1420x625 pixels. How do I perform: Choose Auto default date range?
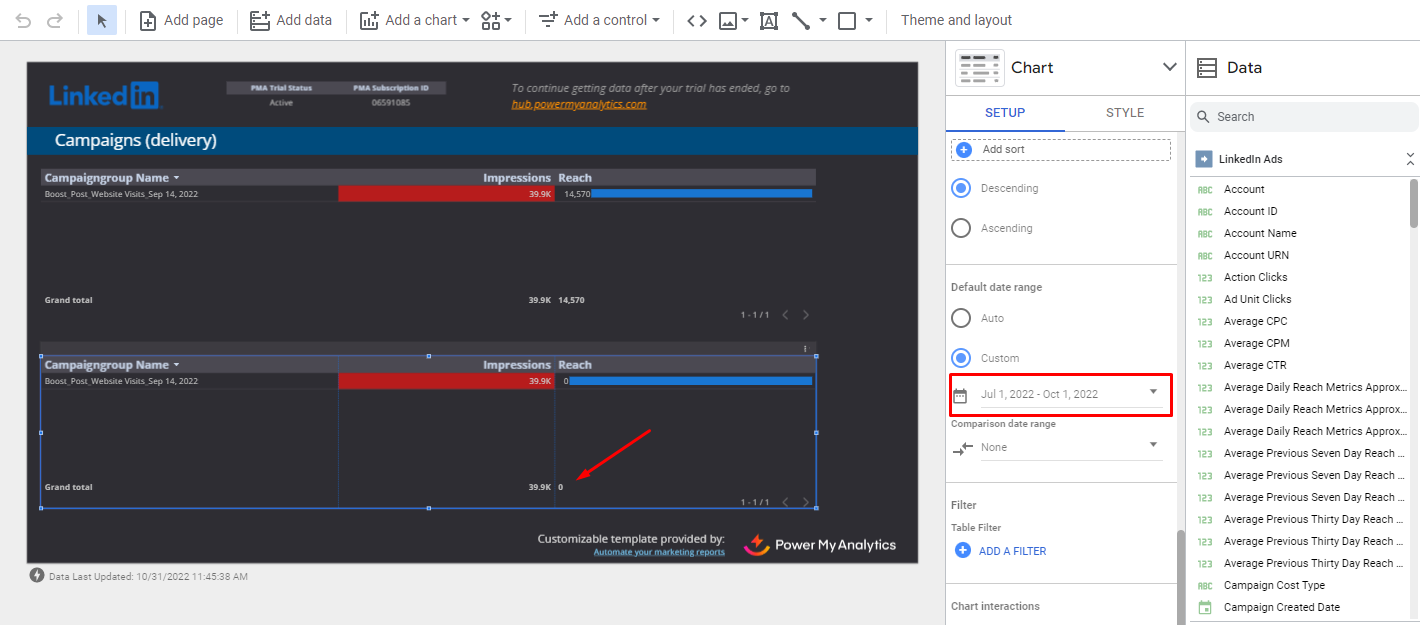pos(961,318)
